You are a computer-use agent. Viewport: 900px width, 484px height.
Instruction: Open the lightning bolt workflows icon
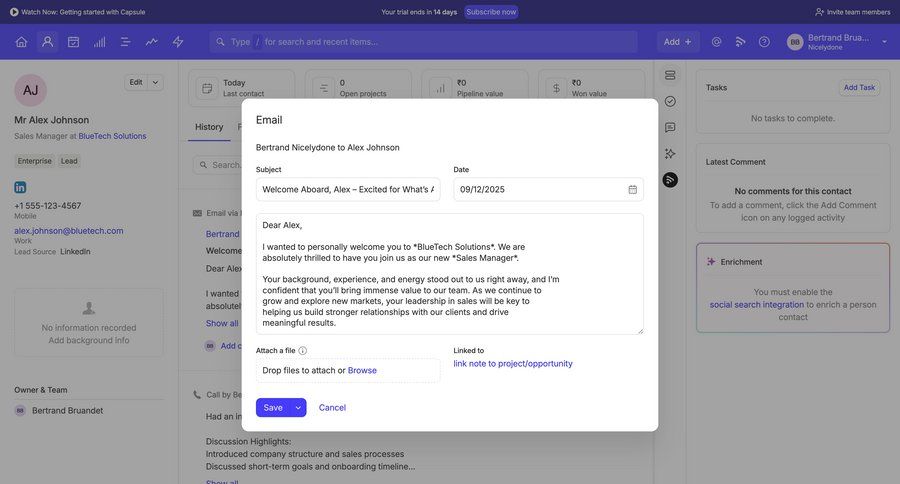point(178,42)
